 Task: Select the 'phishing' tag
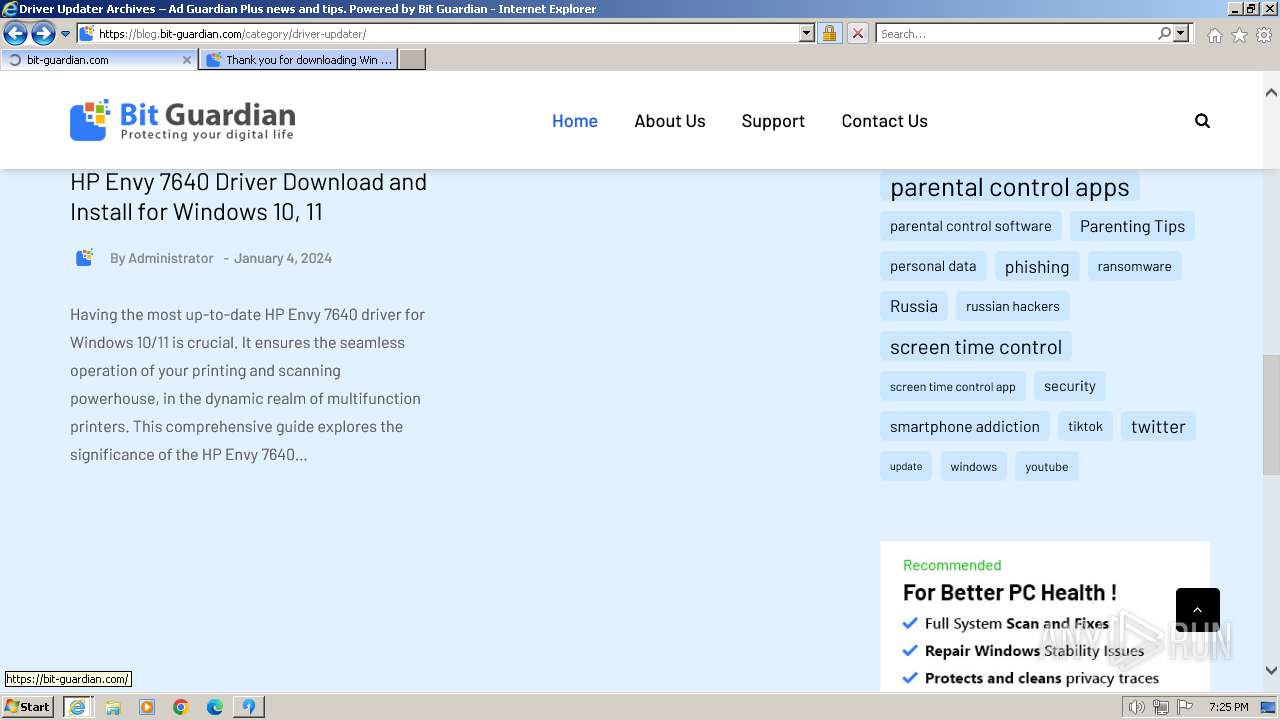click(x=1037, y=266)
